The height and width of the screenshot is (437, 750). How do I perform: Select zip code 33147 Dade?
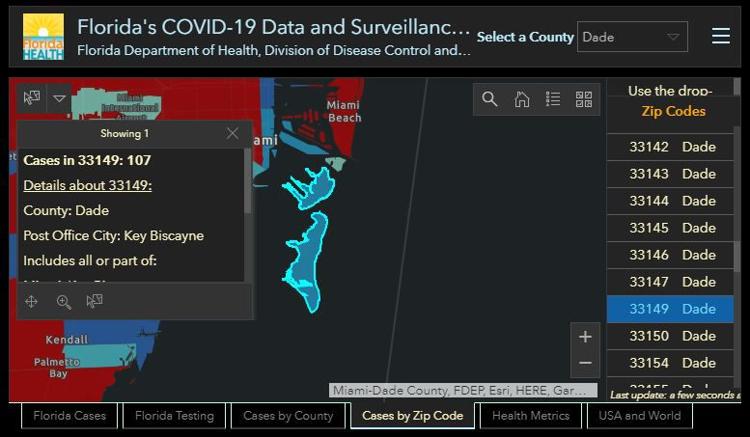click(x=670, y=282)
